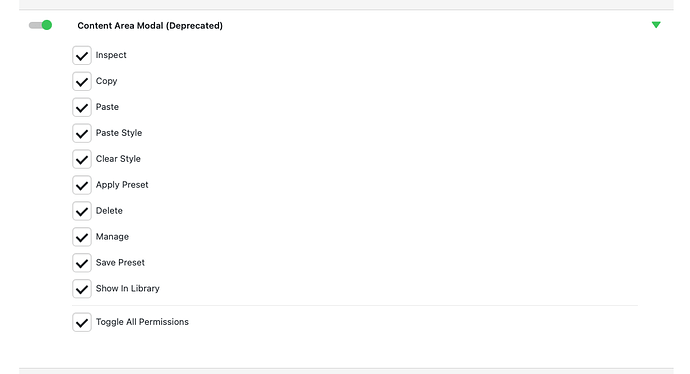Uncheck Toggle All Permissions checkbox

(82, 323)
